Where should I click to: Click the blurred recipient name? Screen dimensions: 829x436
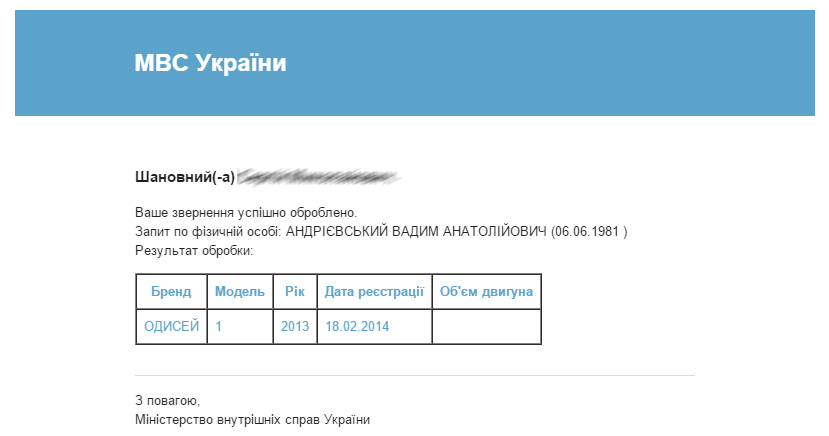coord(318,177)
